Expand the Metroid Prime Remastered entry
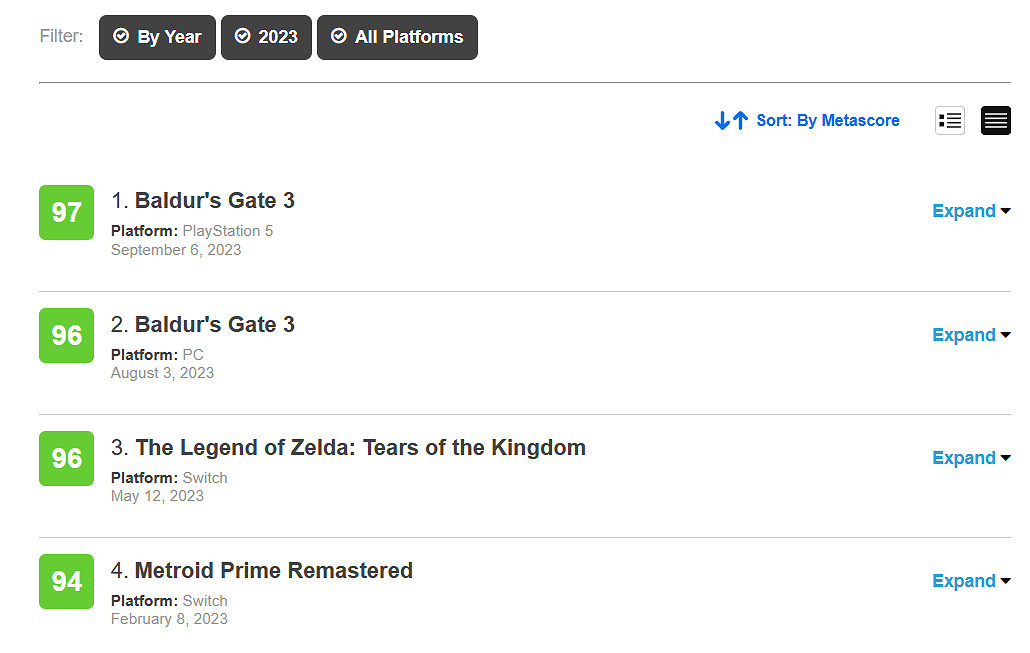 [x=970, y=581]
